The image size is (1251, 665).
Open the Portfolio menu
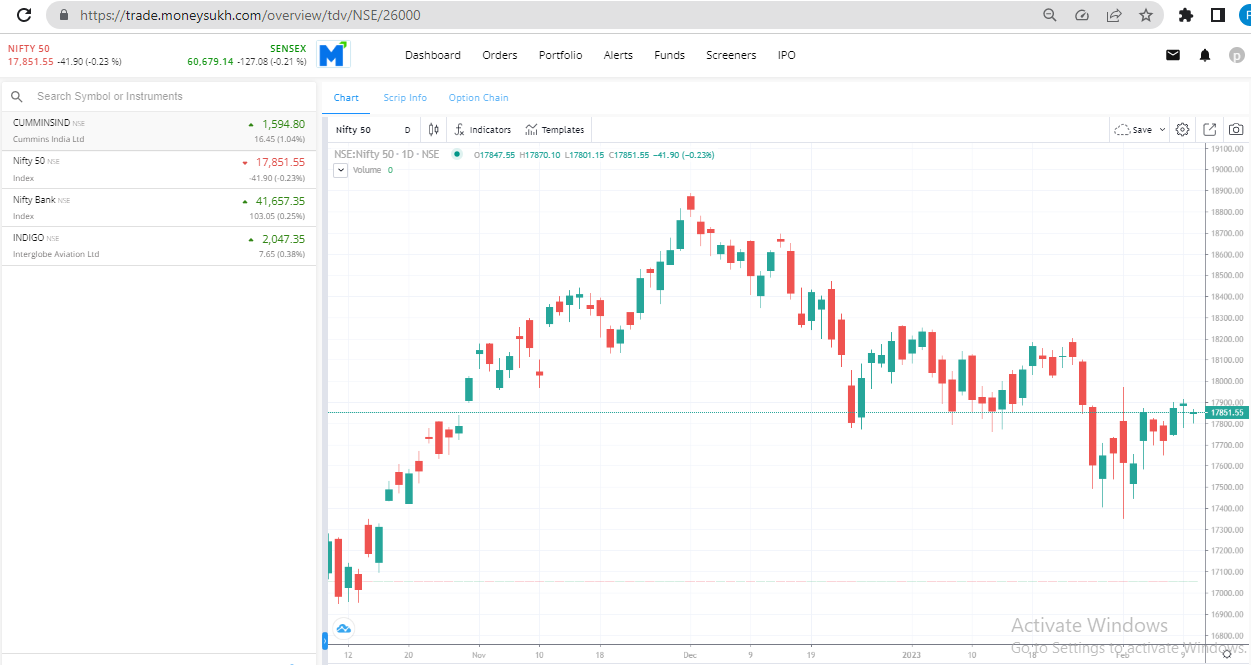pyautogui.click(x=561, y=55)
